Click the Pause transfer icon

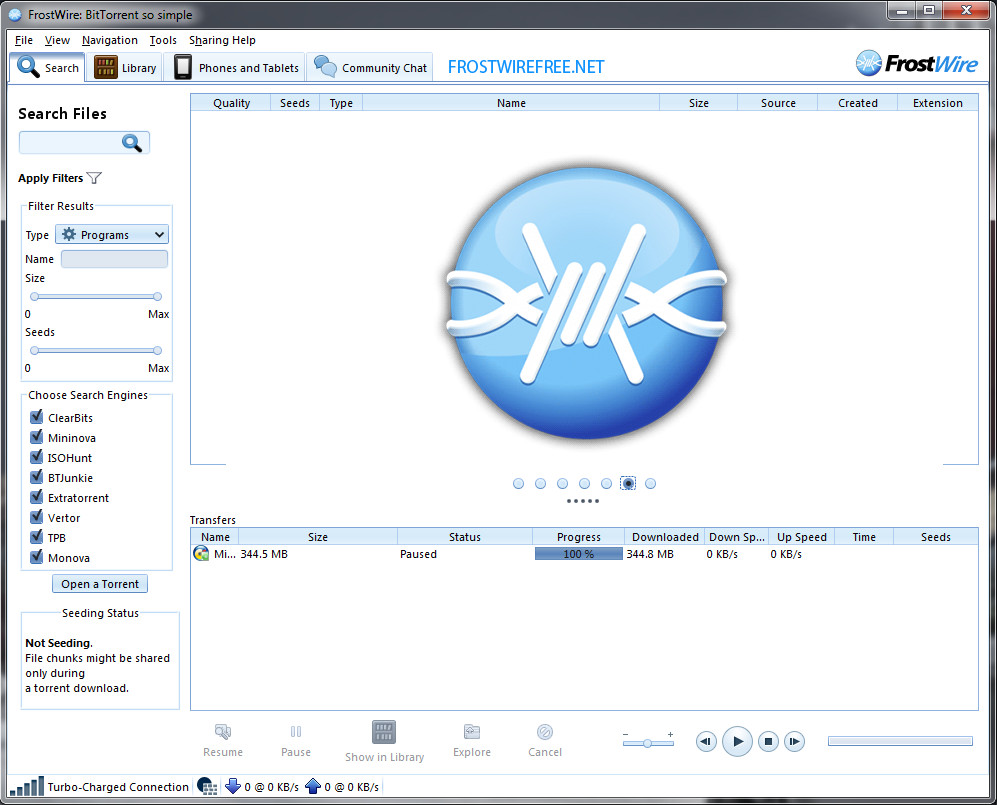point(296,732)
